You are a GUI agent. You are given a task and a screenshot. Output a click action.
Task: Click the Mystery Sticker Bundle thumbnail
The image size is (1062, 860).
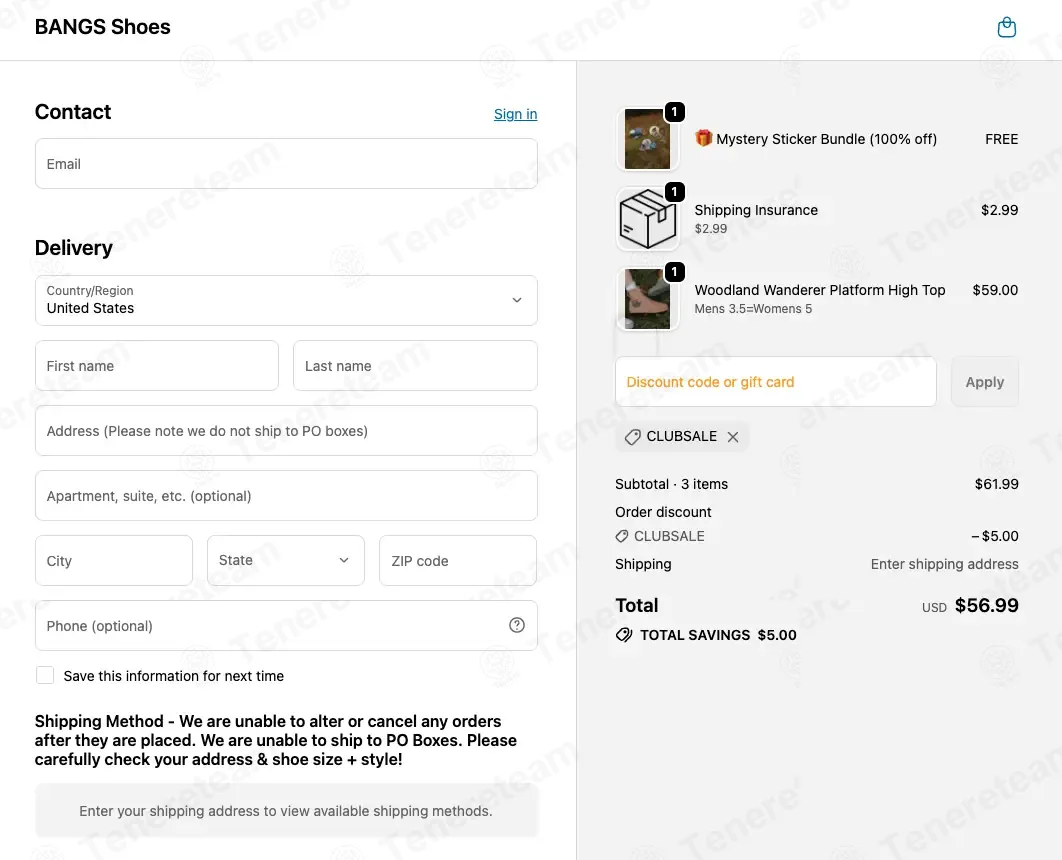tap(647, 139)
